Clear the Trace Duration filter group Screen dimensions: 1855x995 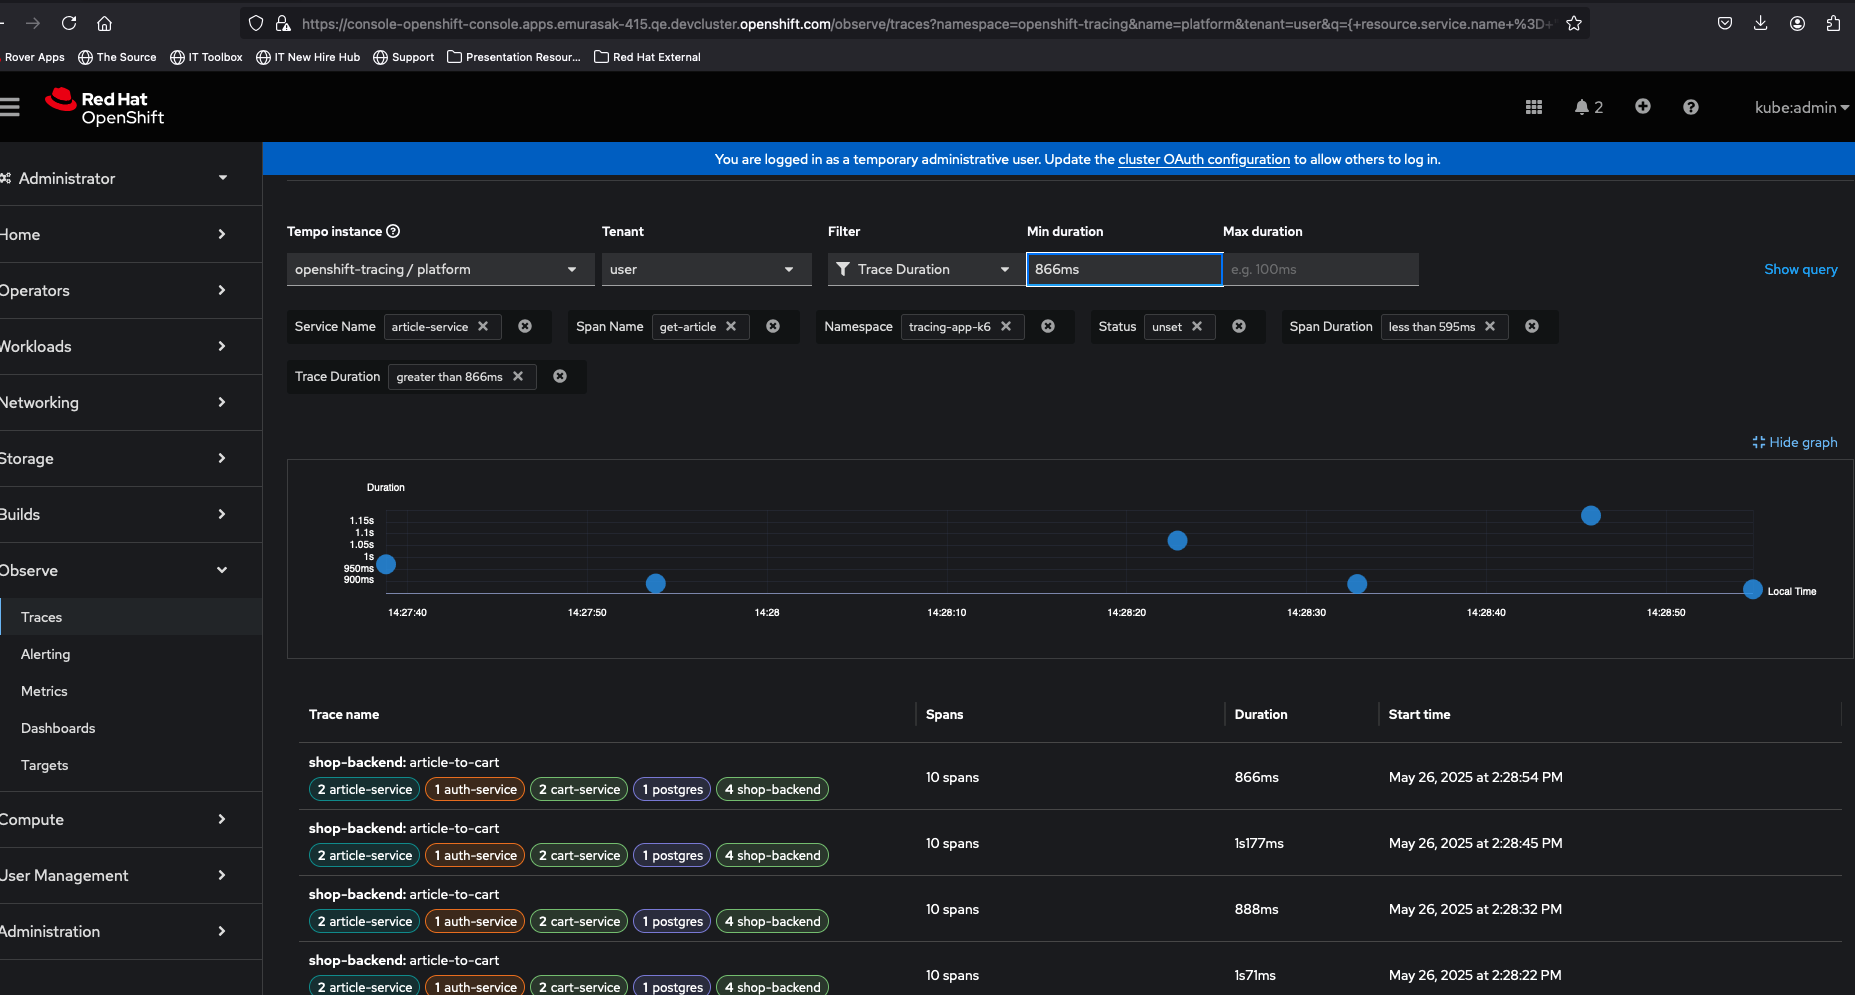tap(560, 377)
